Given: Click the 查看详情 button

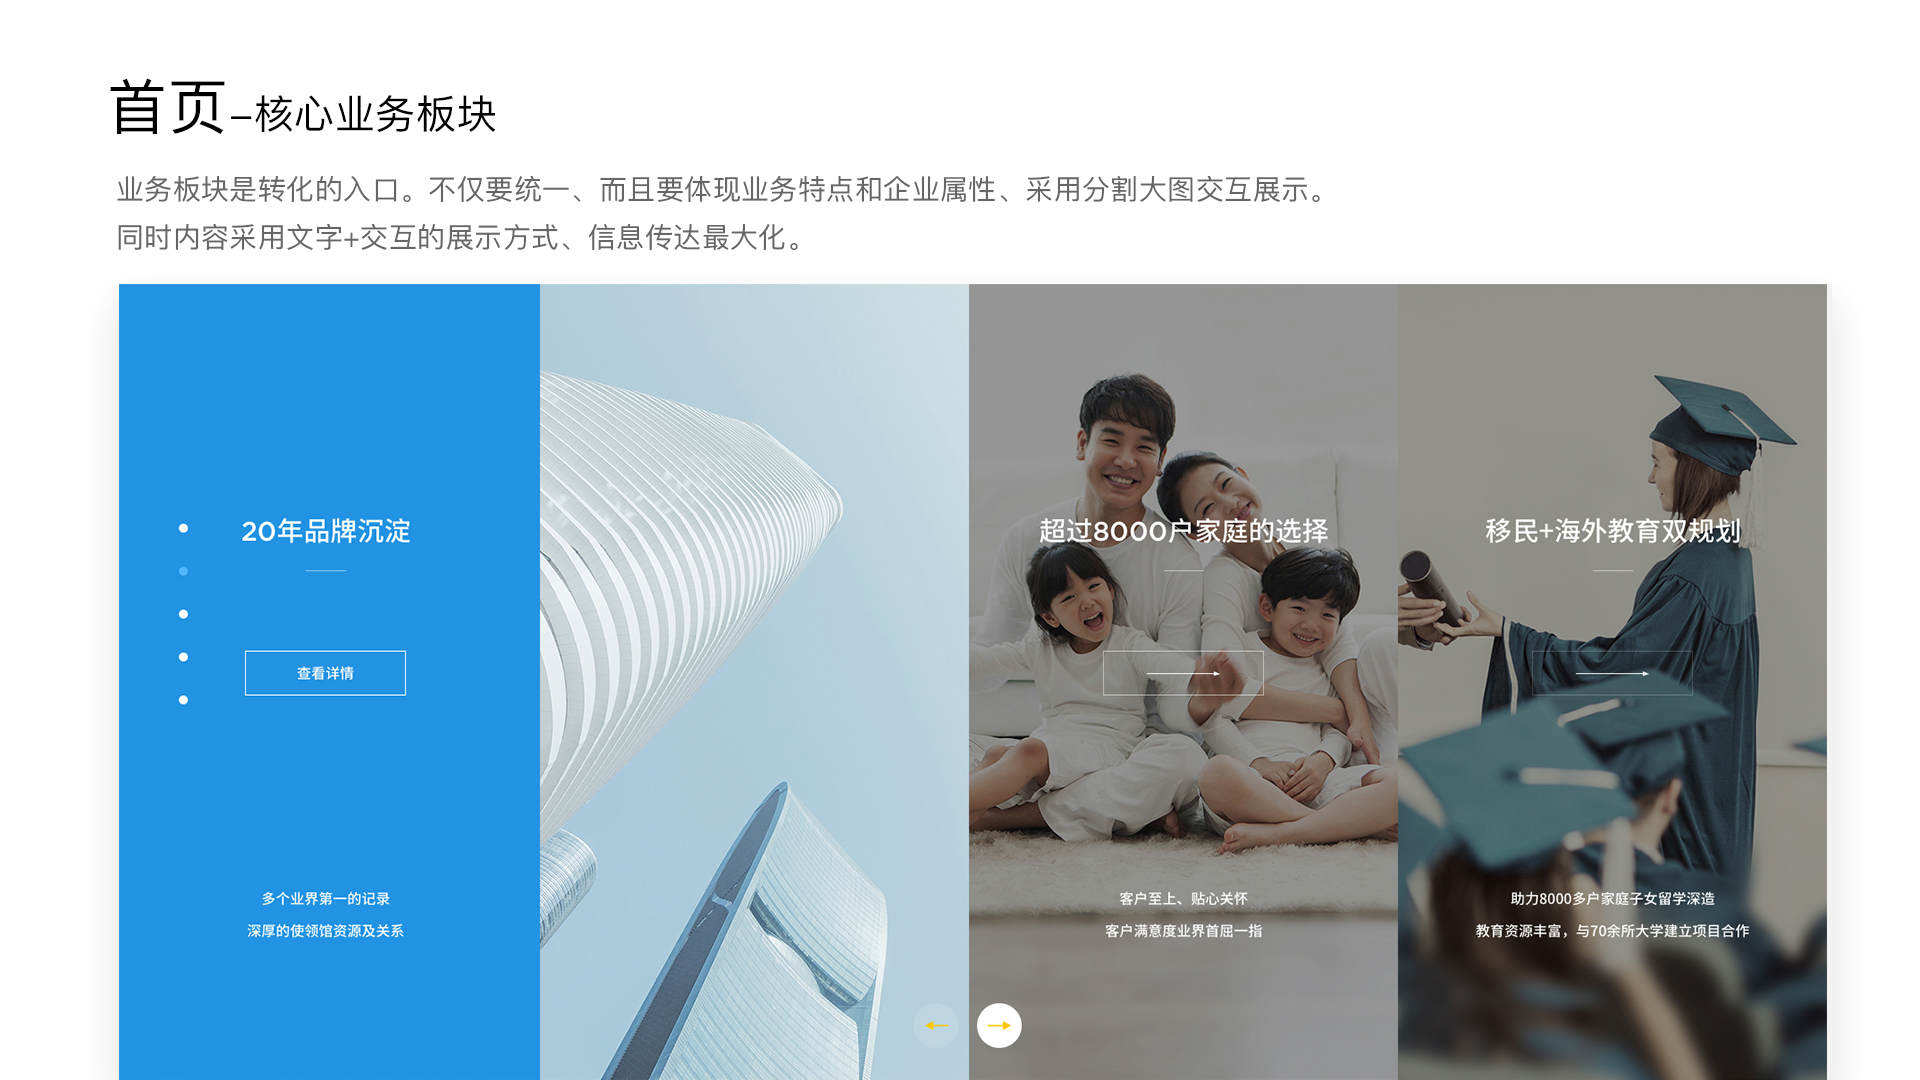Looking at the screenshot, I should (x=325, y=673).
